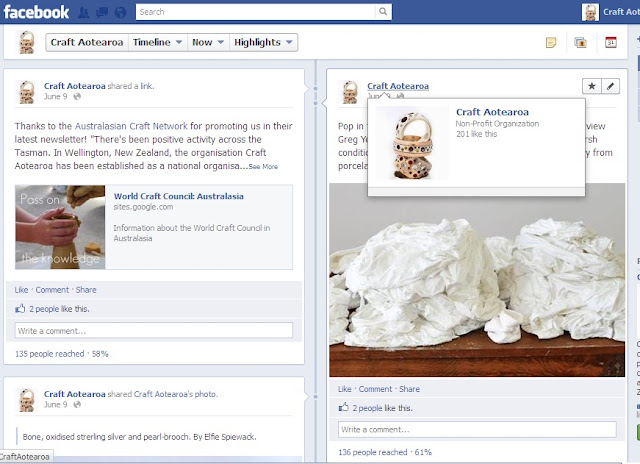Click the Craft Aotearoa profile picture in top bar
Viewport: 640px width, 464px height.
(590, 12)
